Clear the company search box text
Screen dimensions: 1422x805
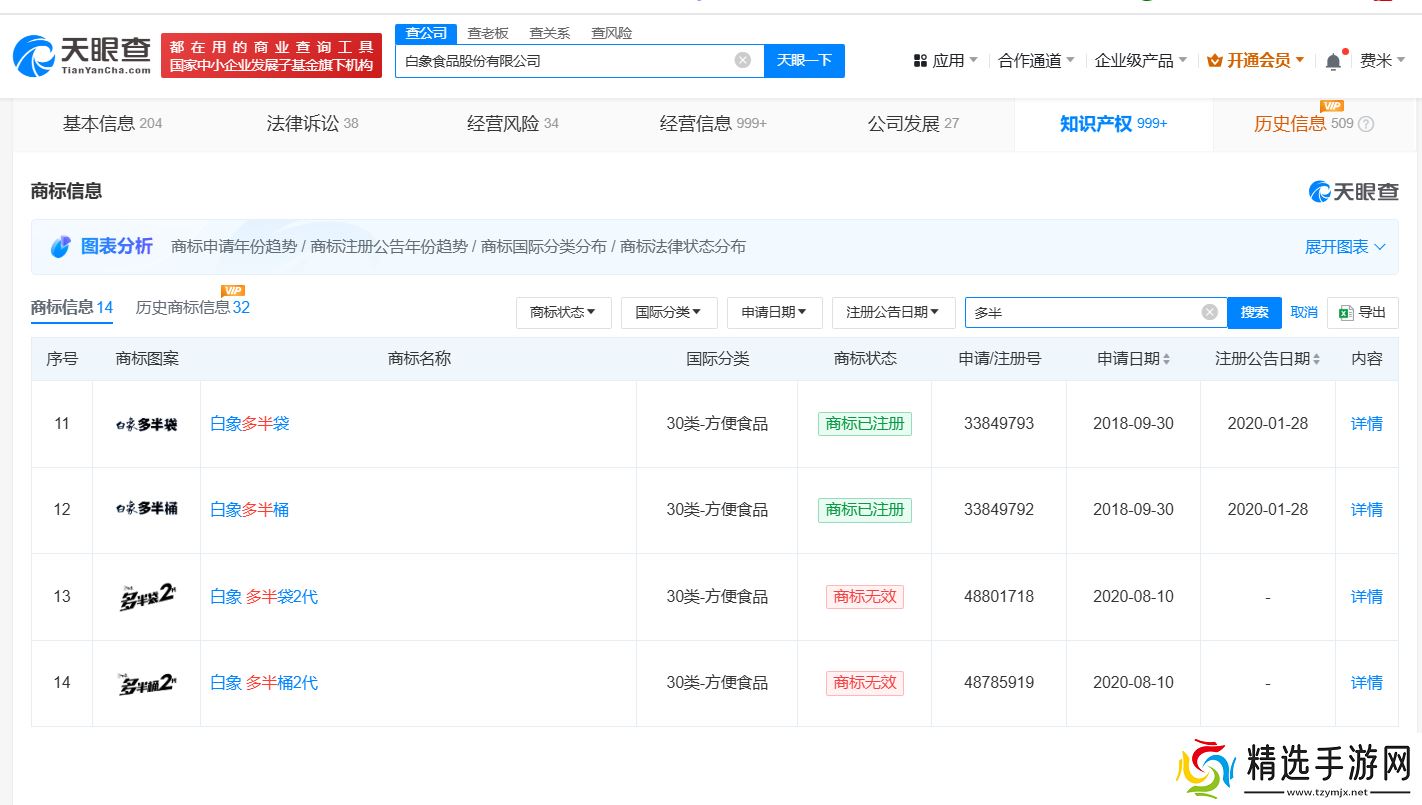pyautogui.click(x=742, y=60)
